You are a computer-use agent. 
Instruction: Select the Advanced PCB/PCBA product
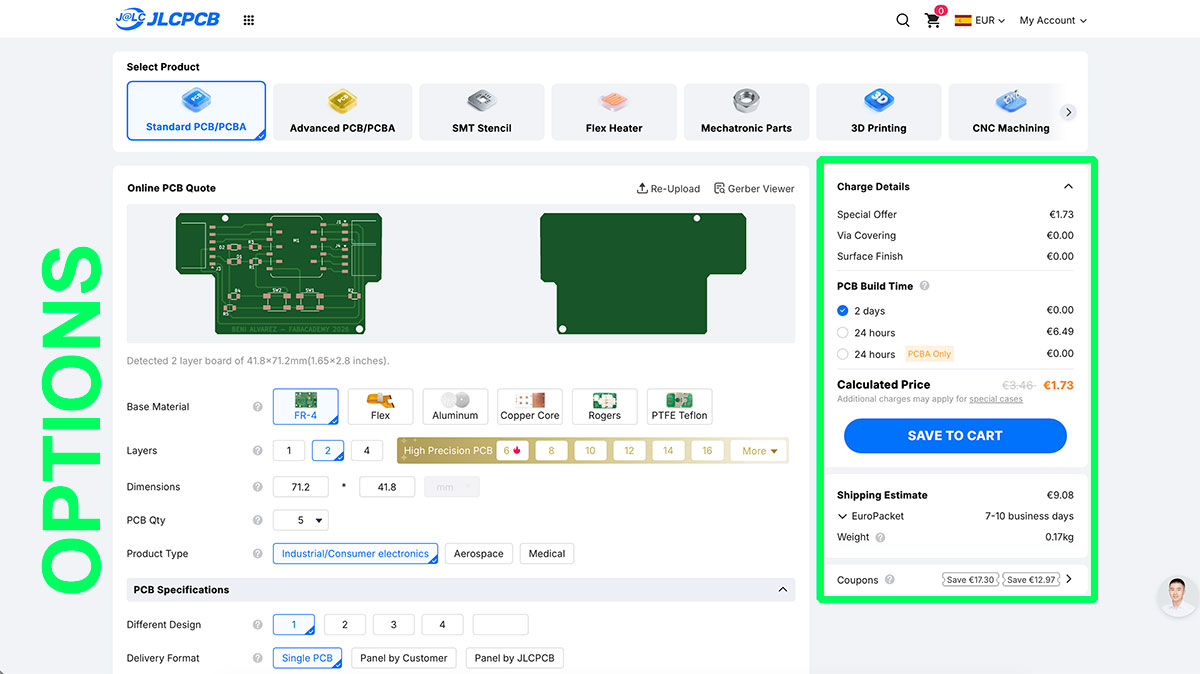click(x=342, y=111)
